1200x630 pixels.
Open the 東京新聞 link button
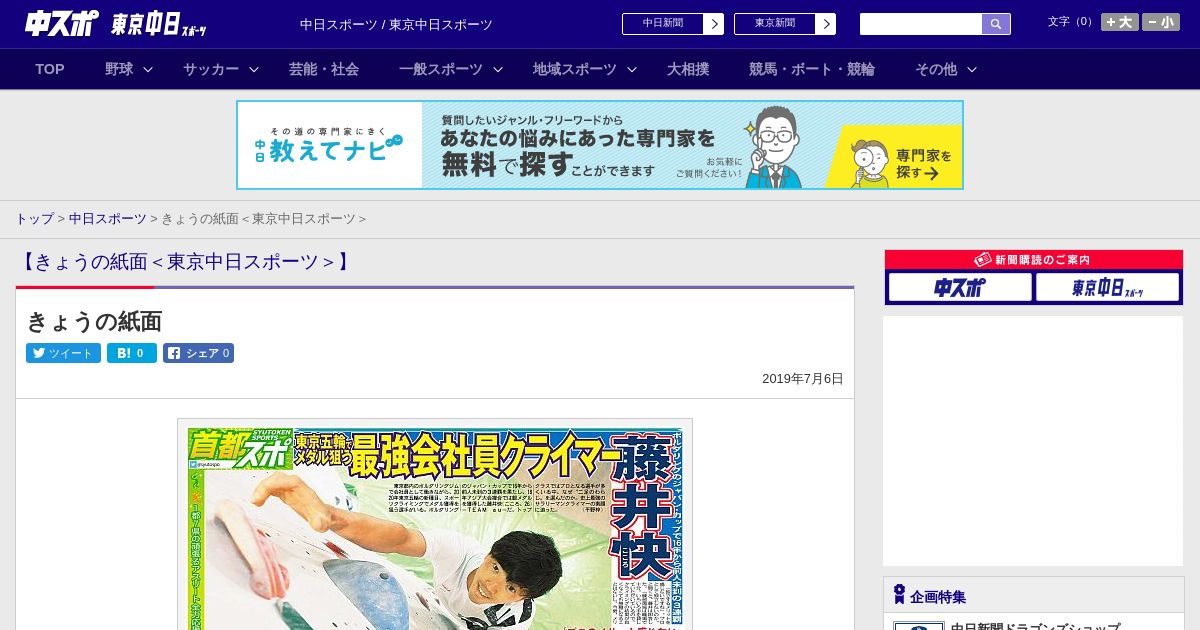tap(774, 24)
